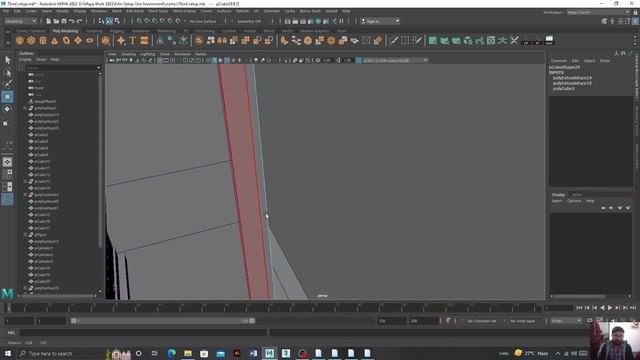The image size is (640, 360).
Task: Click the Multi-Cut tool shelf icon
Action: [393, 40]
